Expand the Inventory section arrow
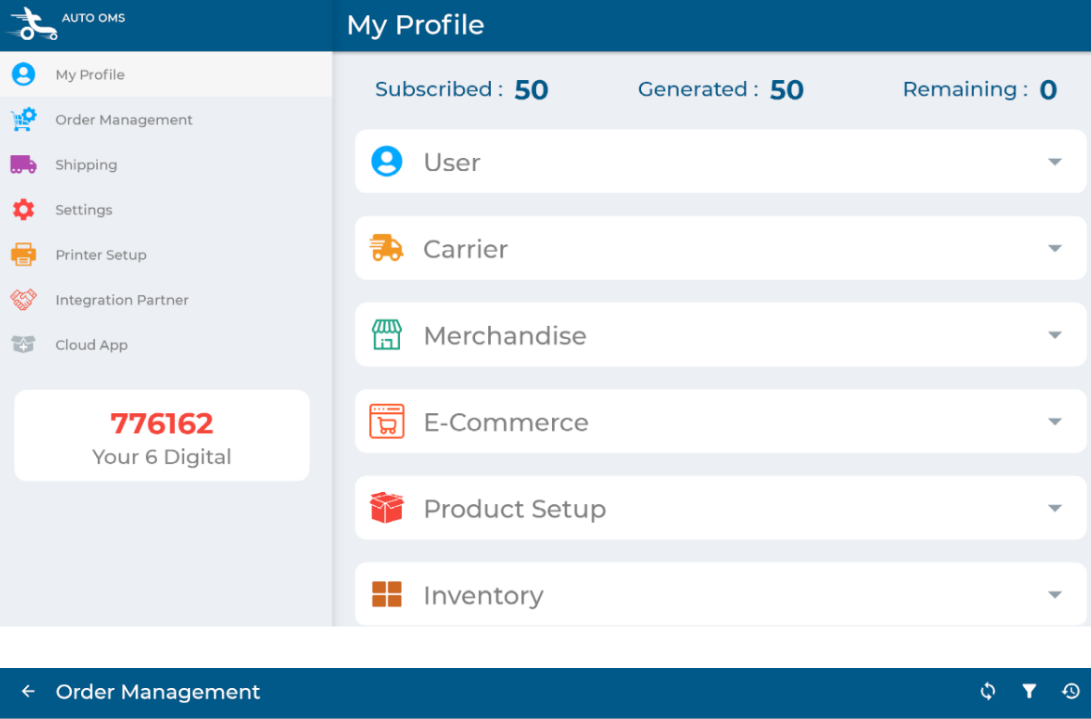Viewport: 1091px width, 719px height. click(1055, 594)
